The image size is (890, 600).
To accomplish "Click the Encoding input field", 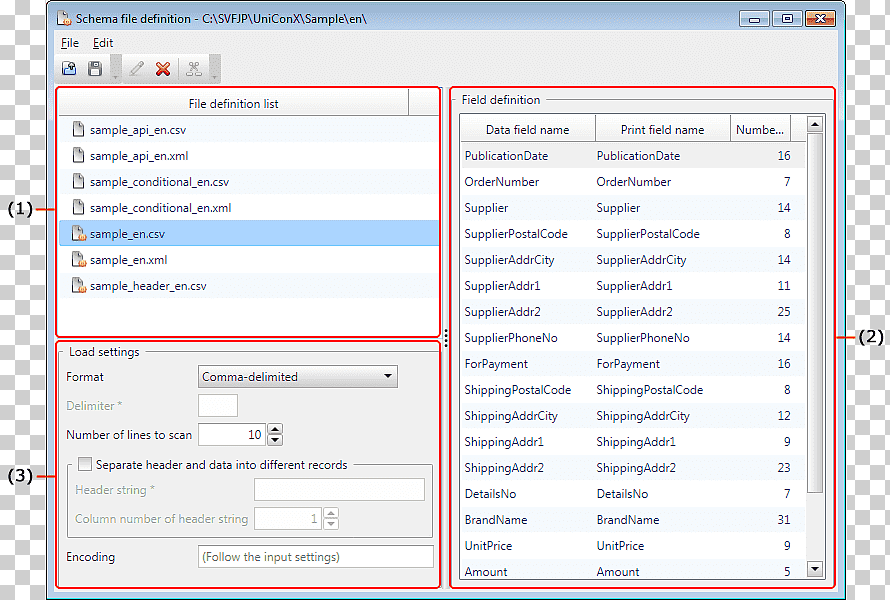I will click(316, 556).
